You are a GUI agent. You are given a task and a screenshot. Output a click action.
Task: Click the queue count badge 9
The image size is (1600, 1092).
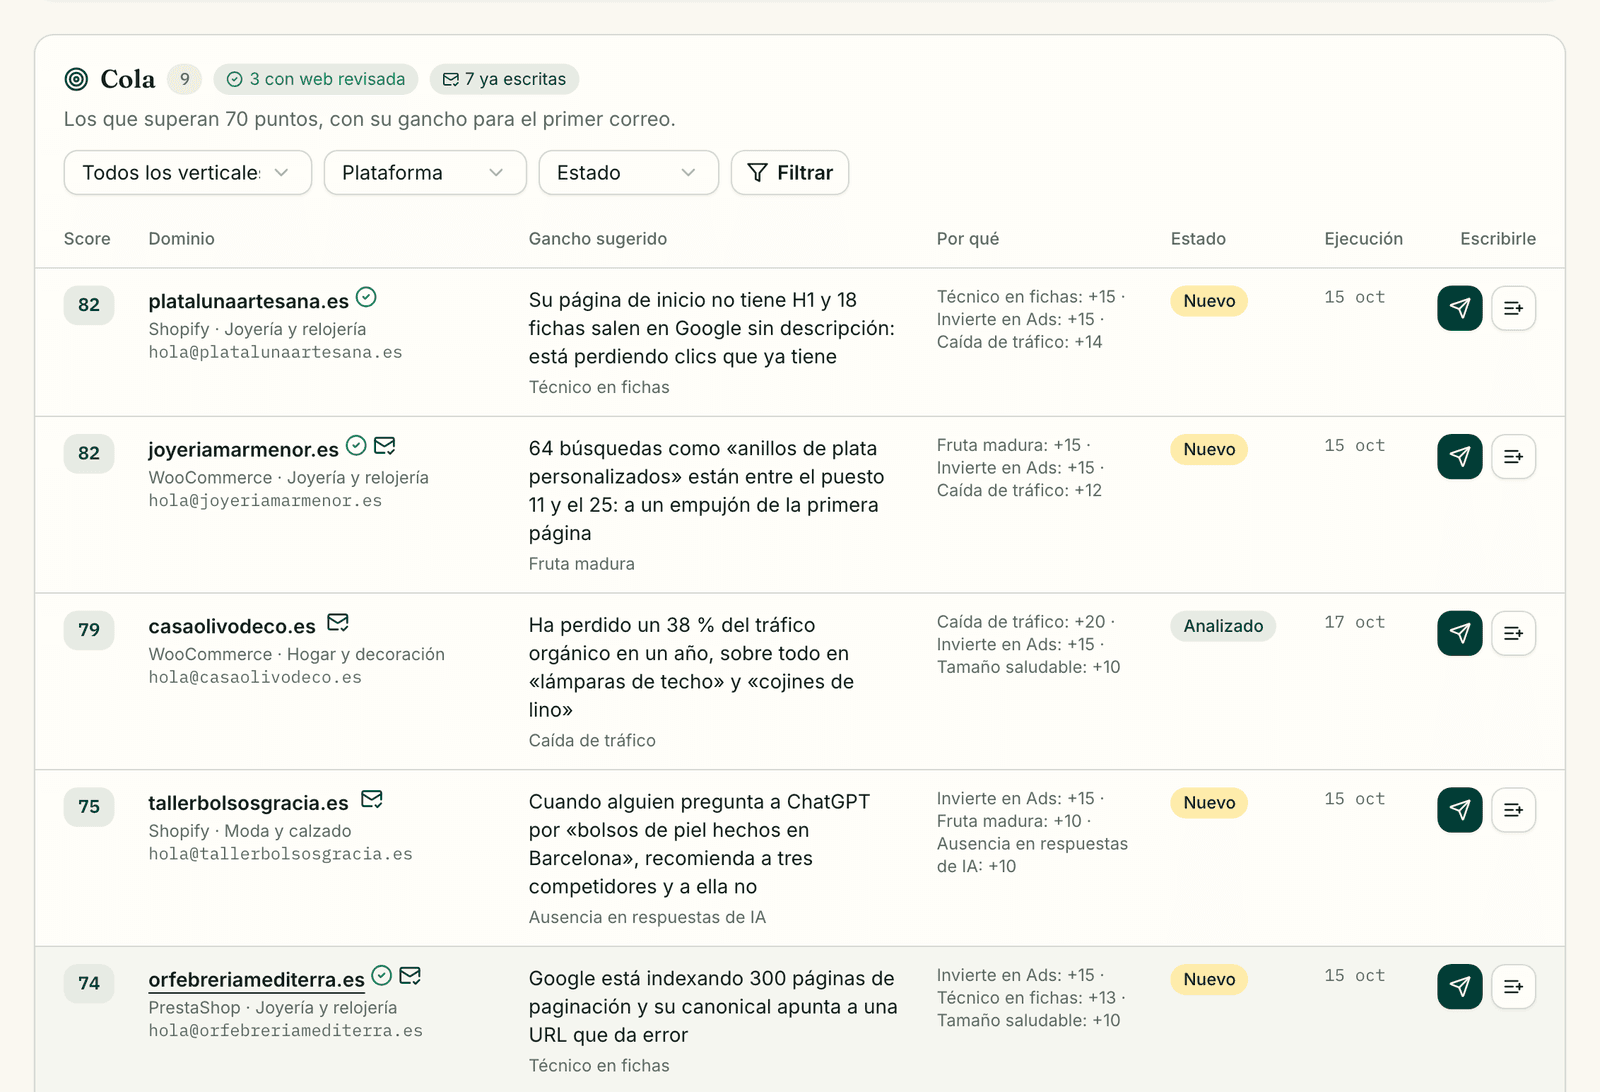pyautogui.click(x=184, y=79)
